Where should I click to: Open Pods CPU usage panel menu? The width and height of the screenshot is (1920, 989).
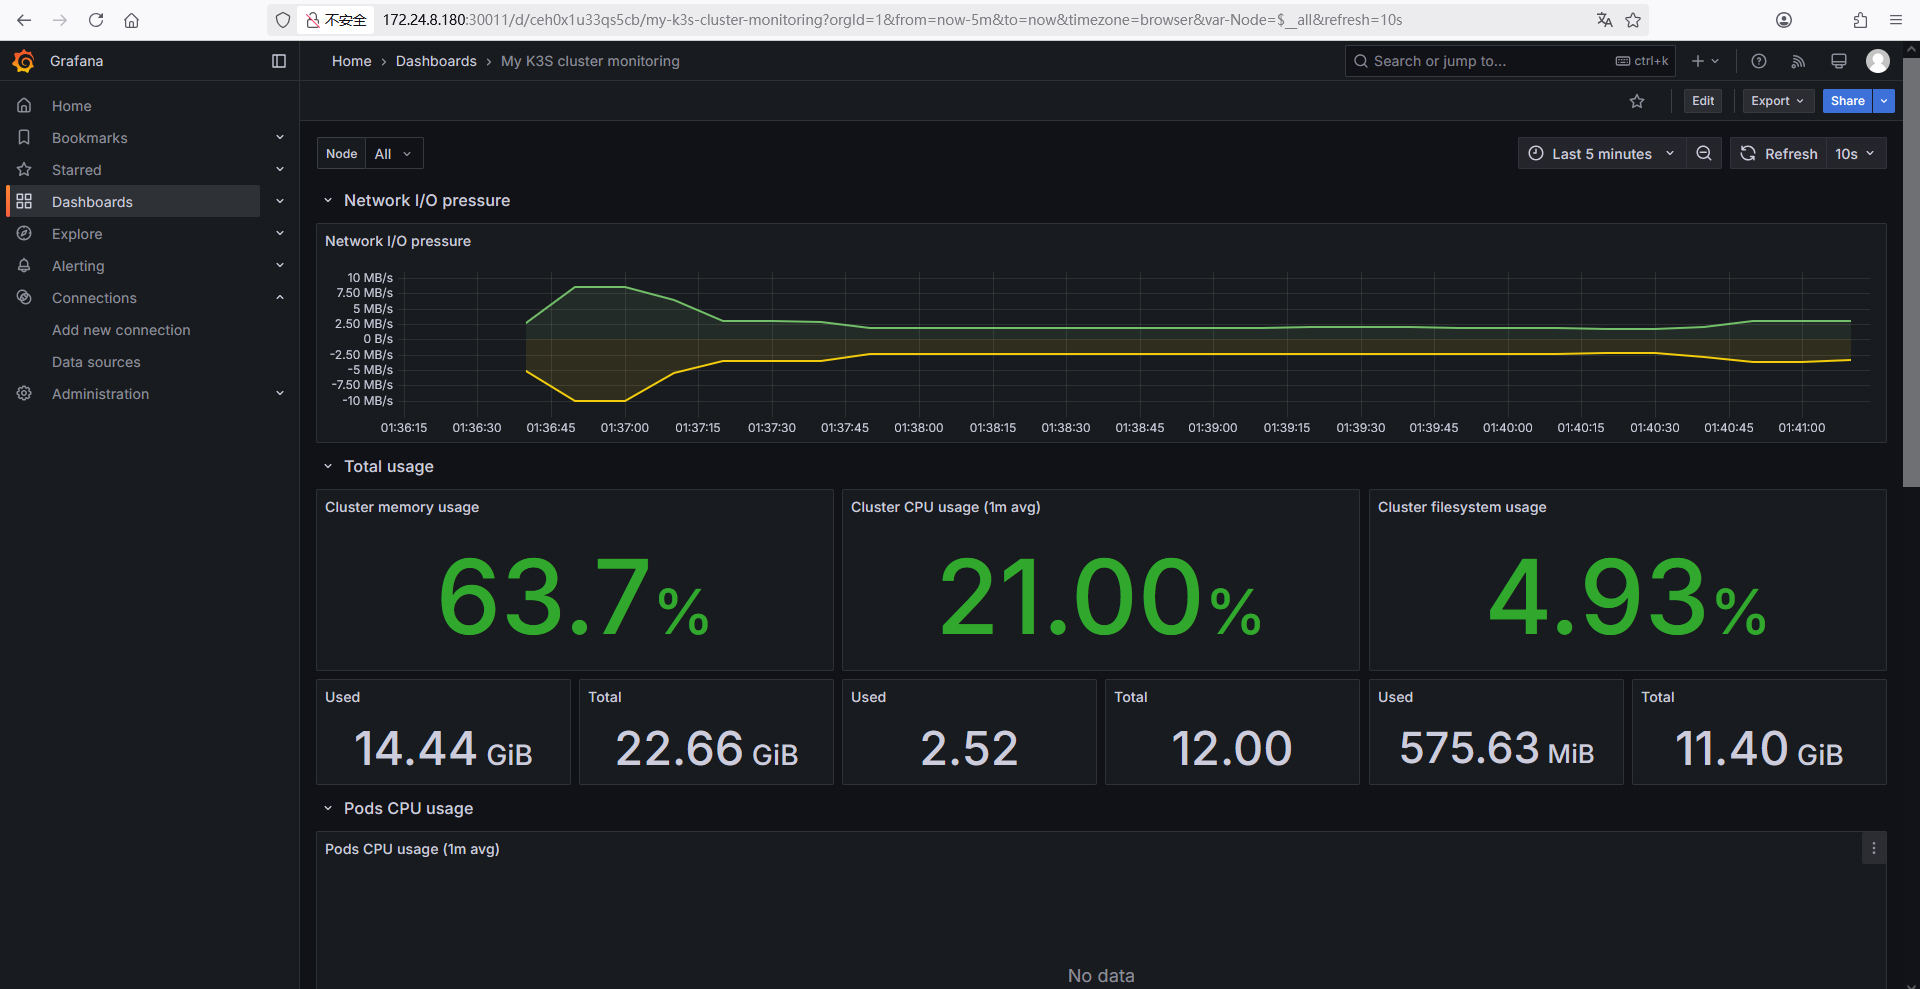1873,849
